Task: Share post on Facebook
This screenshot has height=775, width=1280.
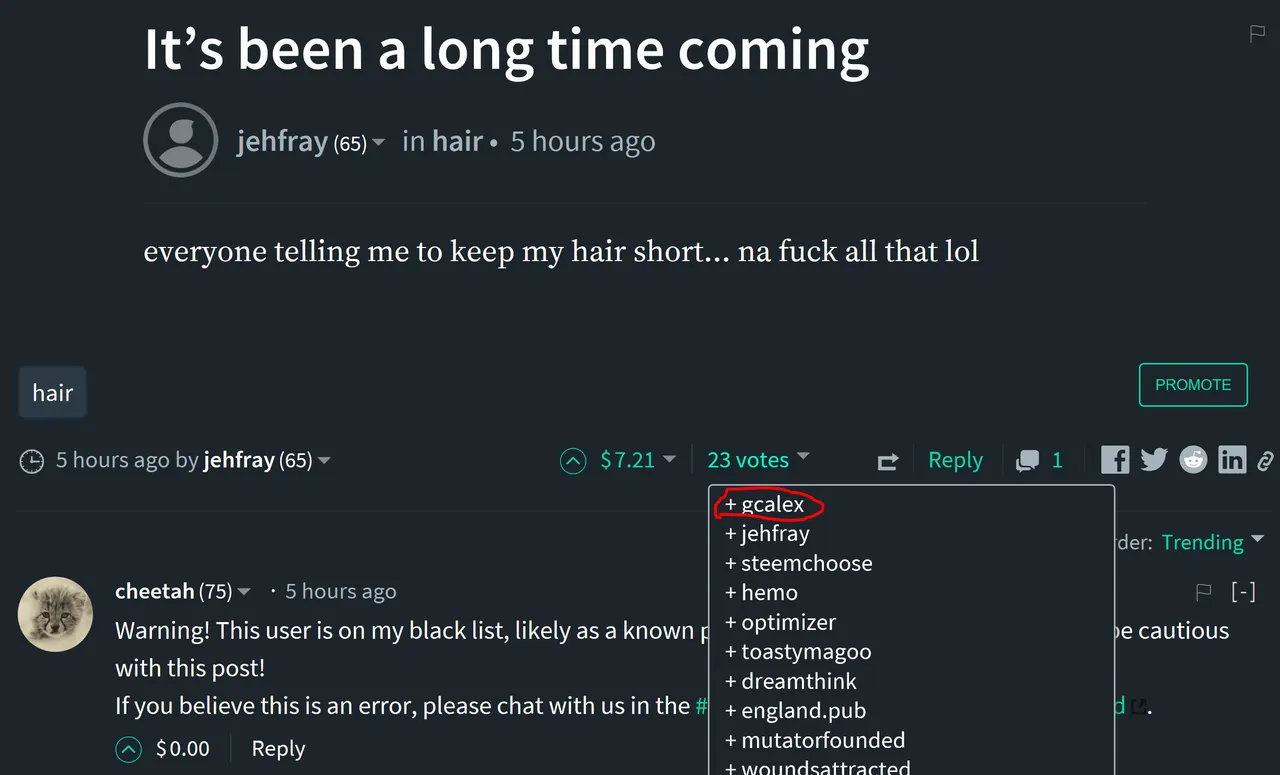Action: [1115, 460]
